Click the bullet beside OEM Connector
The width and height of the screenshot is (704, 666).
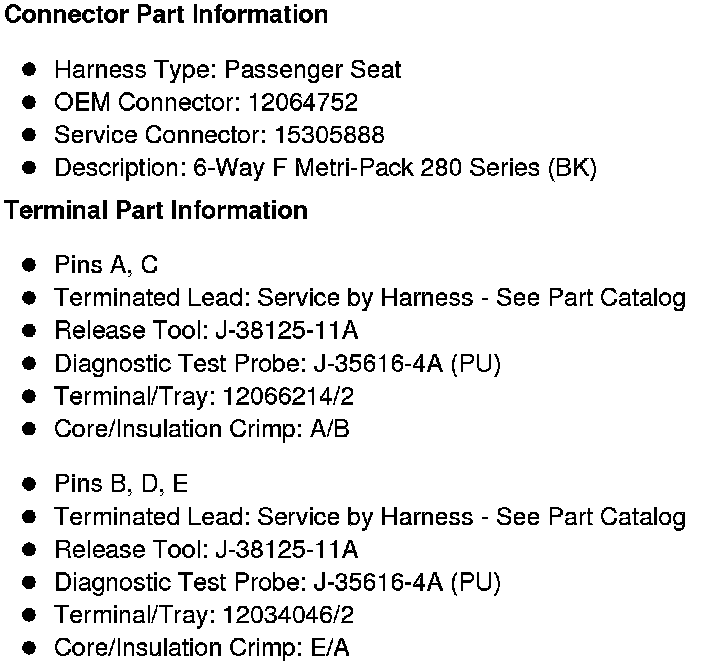[30, 102]
